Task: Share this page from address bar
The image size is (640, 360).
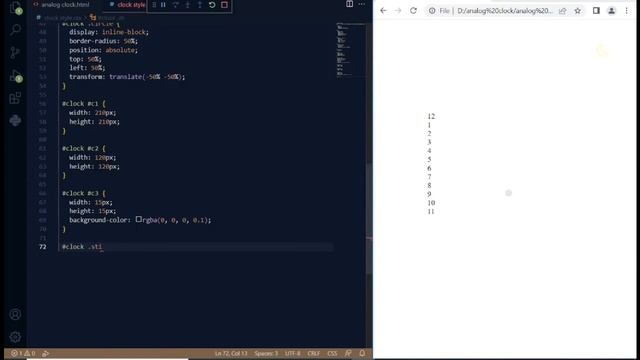Action: tap(563, 11)
